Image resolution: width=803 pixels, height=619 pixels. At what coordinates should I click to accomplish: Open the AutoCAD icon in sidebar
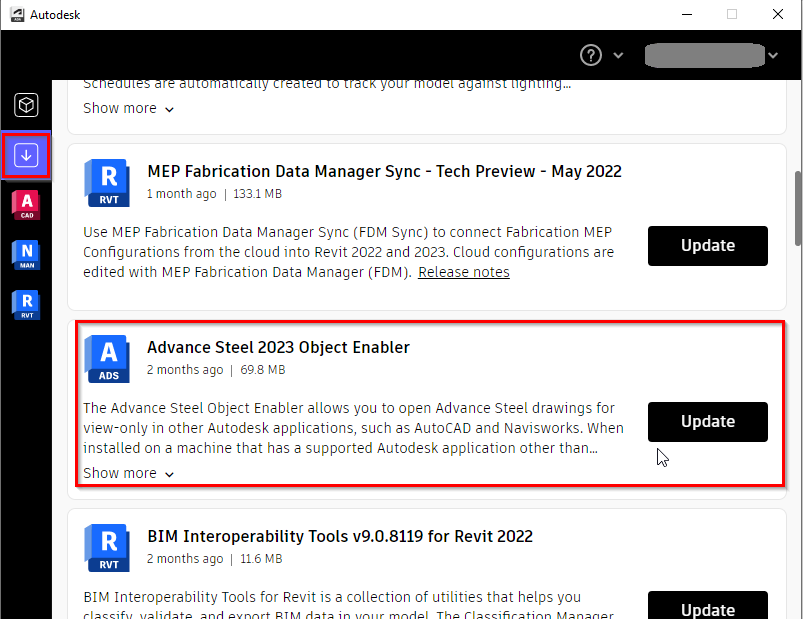[27, 205]
